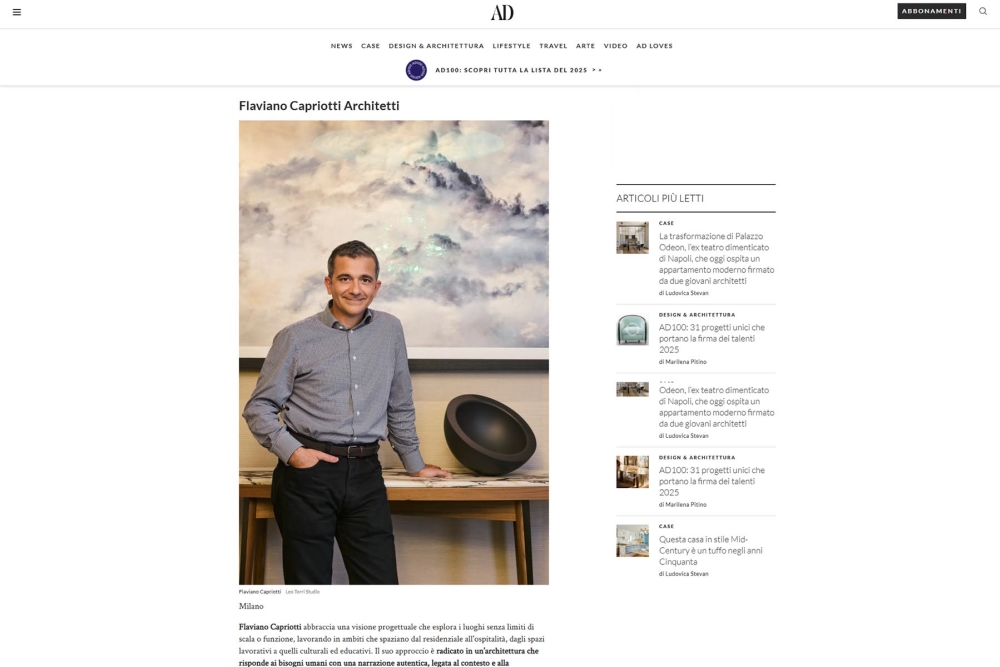Open the News menu item
The image size is (1000, 667).
[x=341, y=46]
